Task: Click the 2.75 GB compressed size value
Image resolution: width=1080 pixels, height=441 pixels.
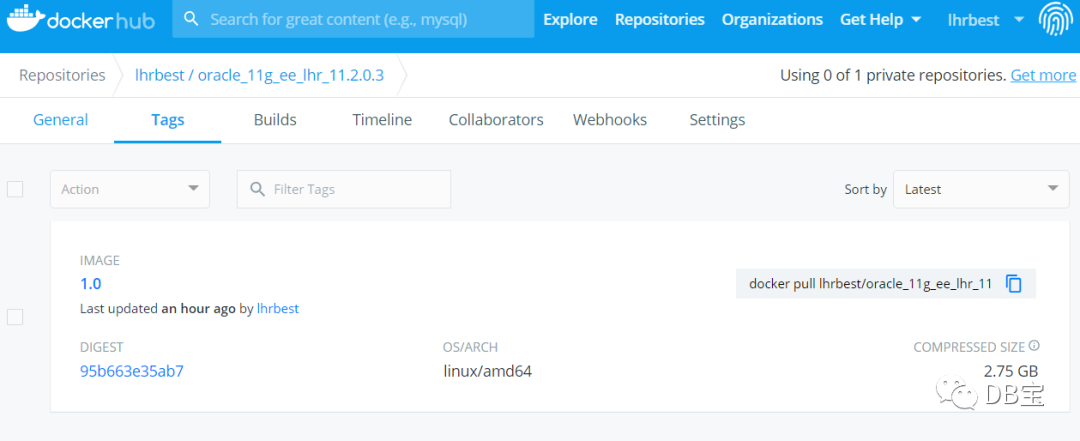Action: coord(1010,371)
